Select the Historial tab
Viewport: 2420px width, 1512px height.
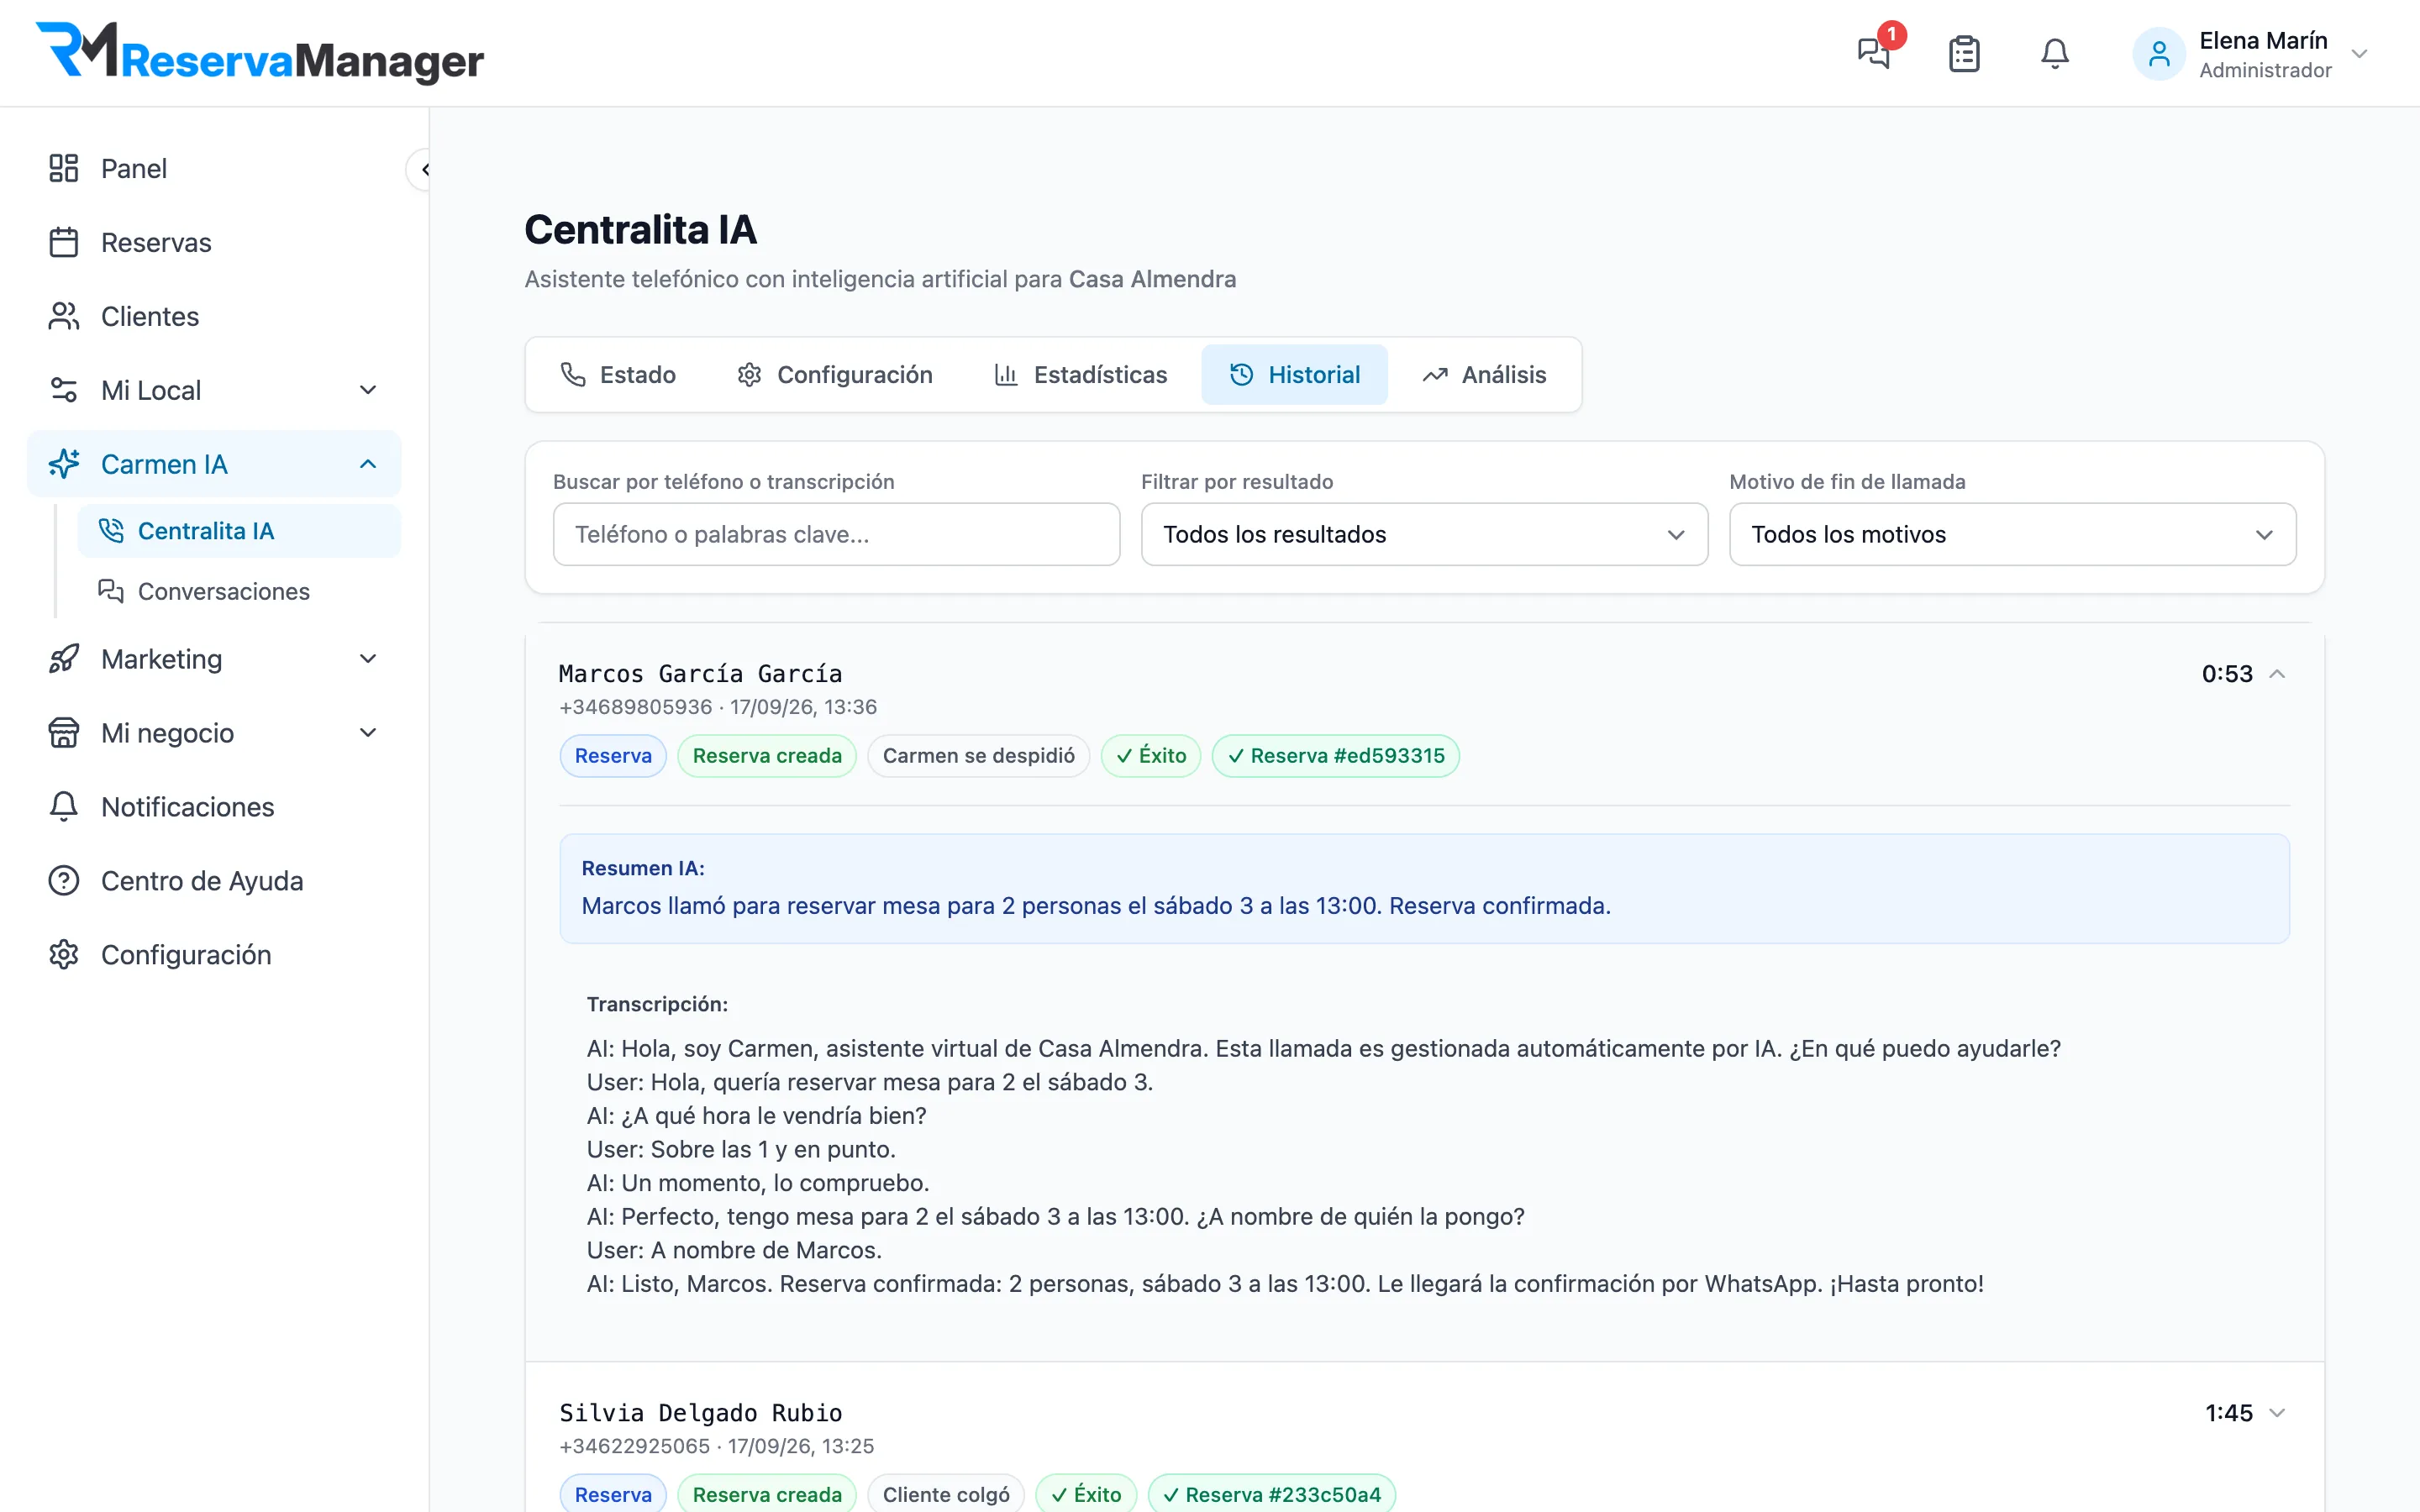pyautogui.click(x=1295, y=375)
